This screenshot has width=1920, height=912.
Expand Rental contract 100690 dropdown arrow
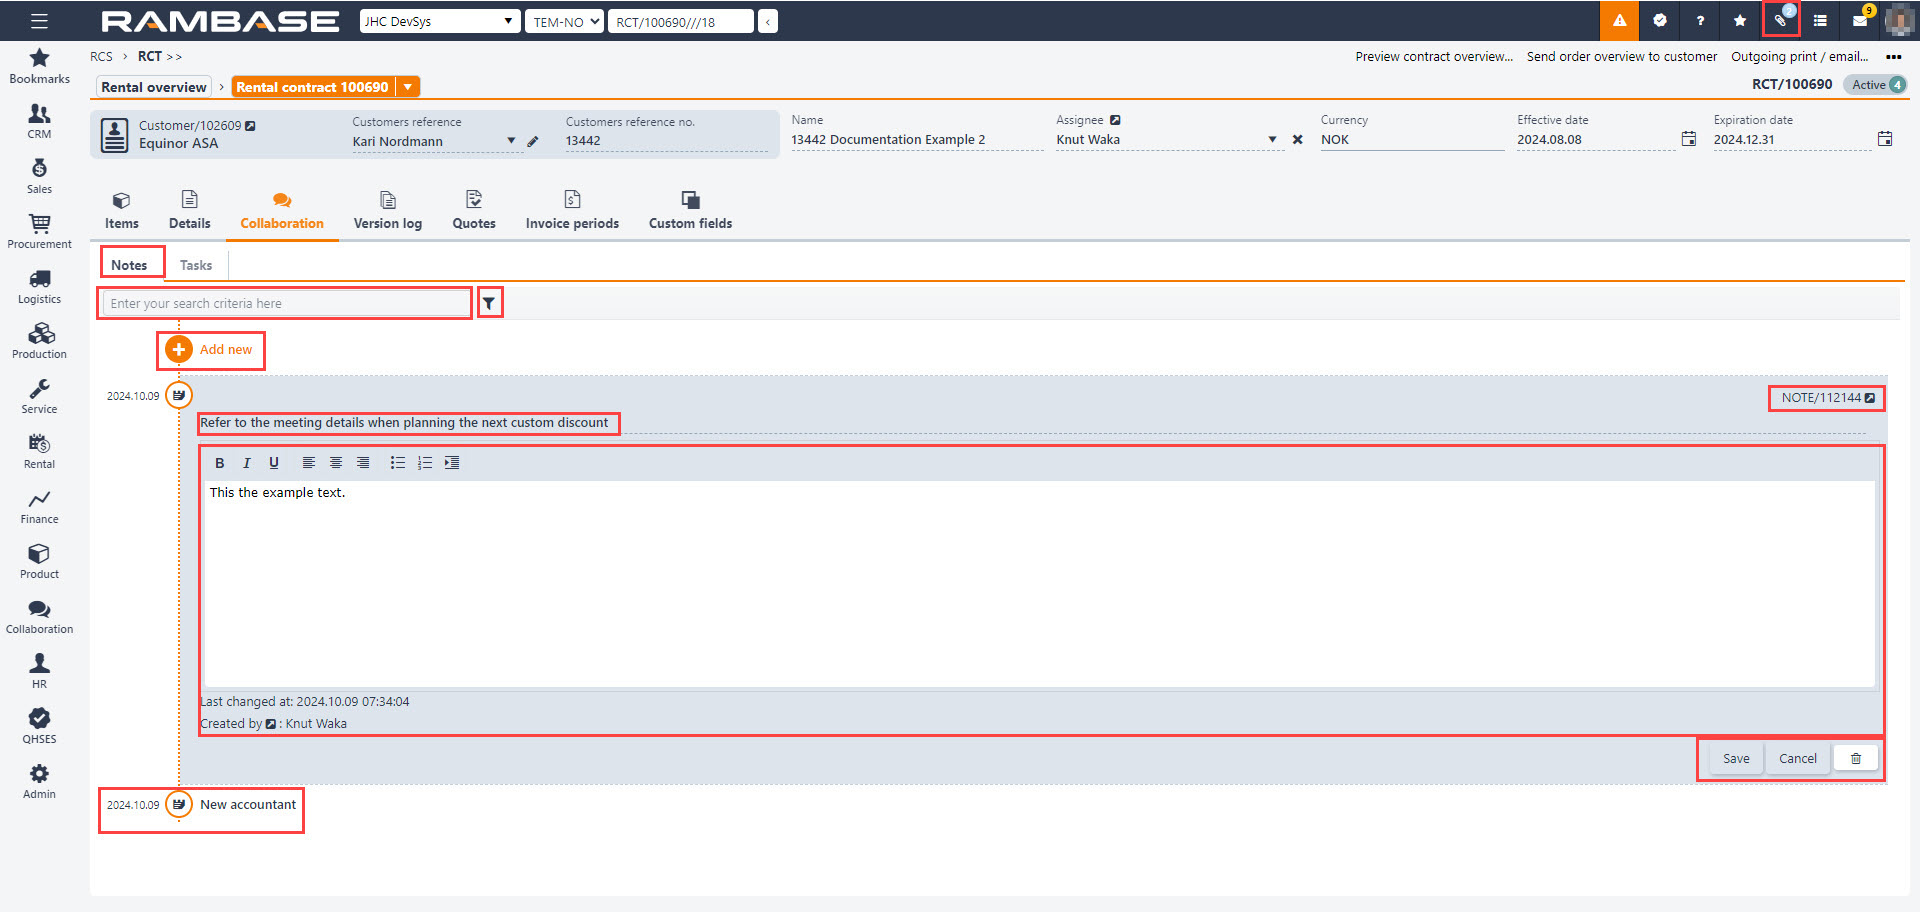408,87
